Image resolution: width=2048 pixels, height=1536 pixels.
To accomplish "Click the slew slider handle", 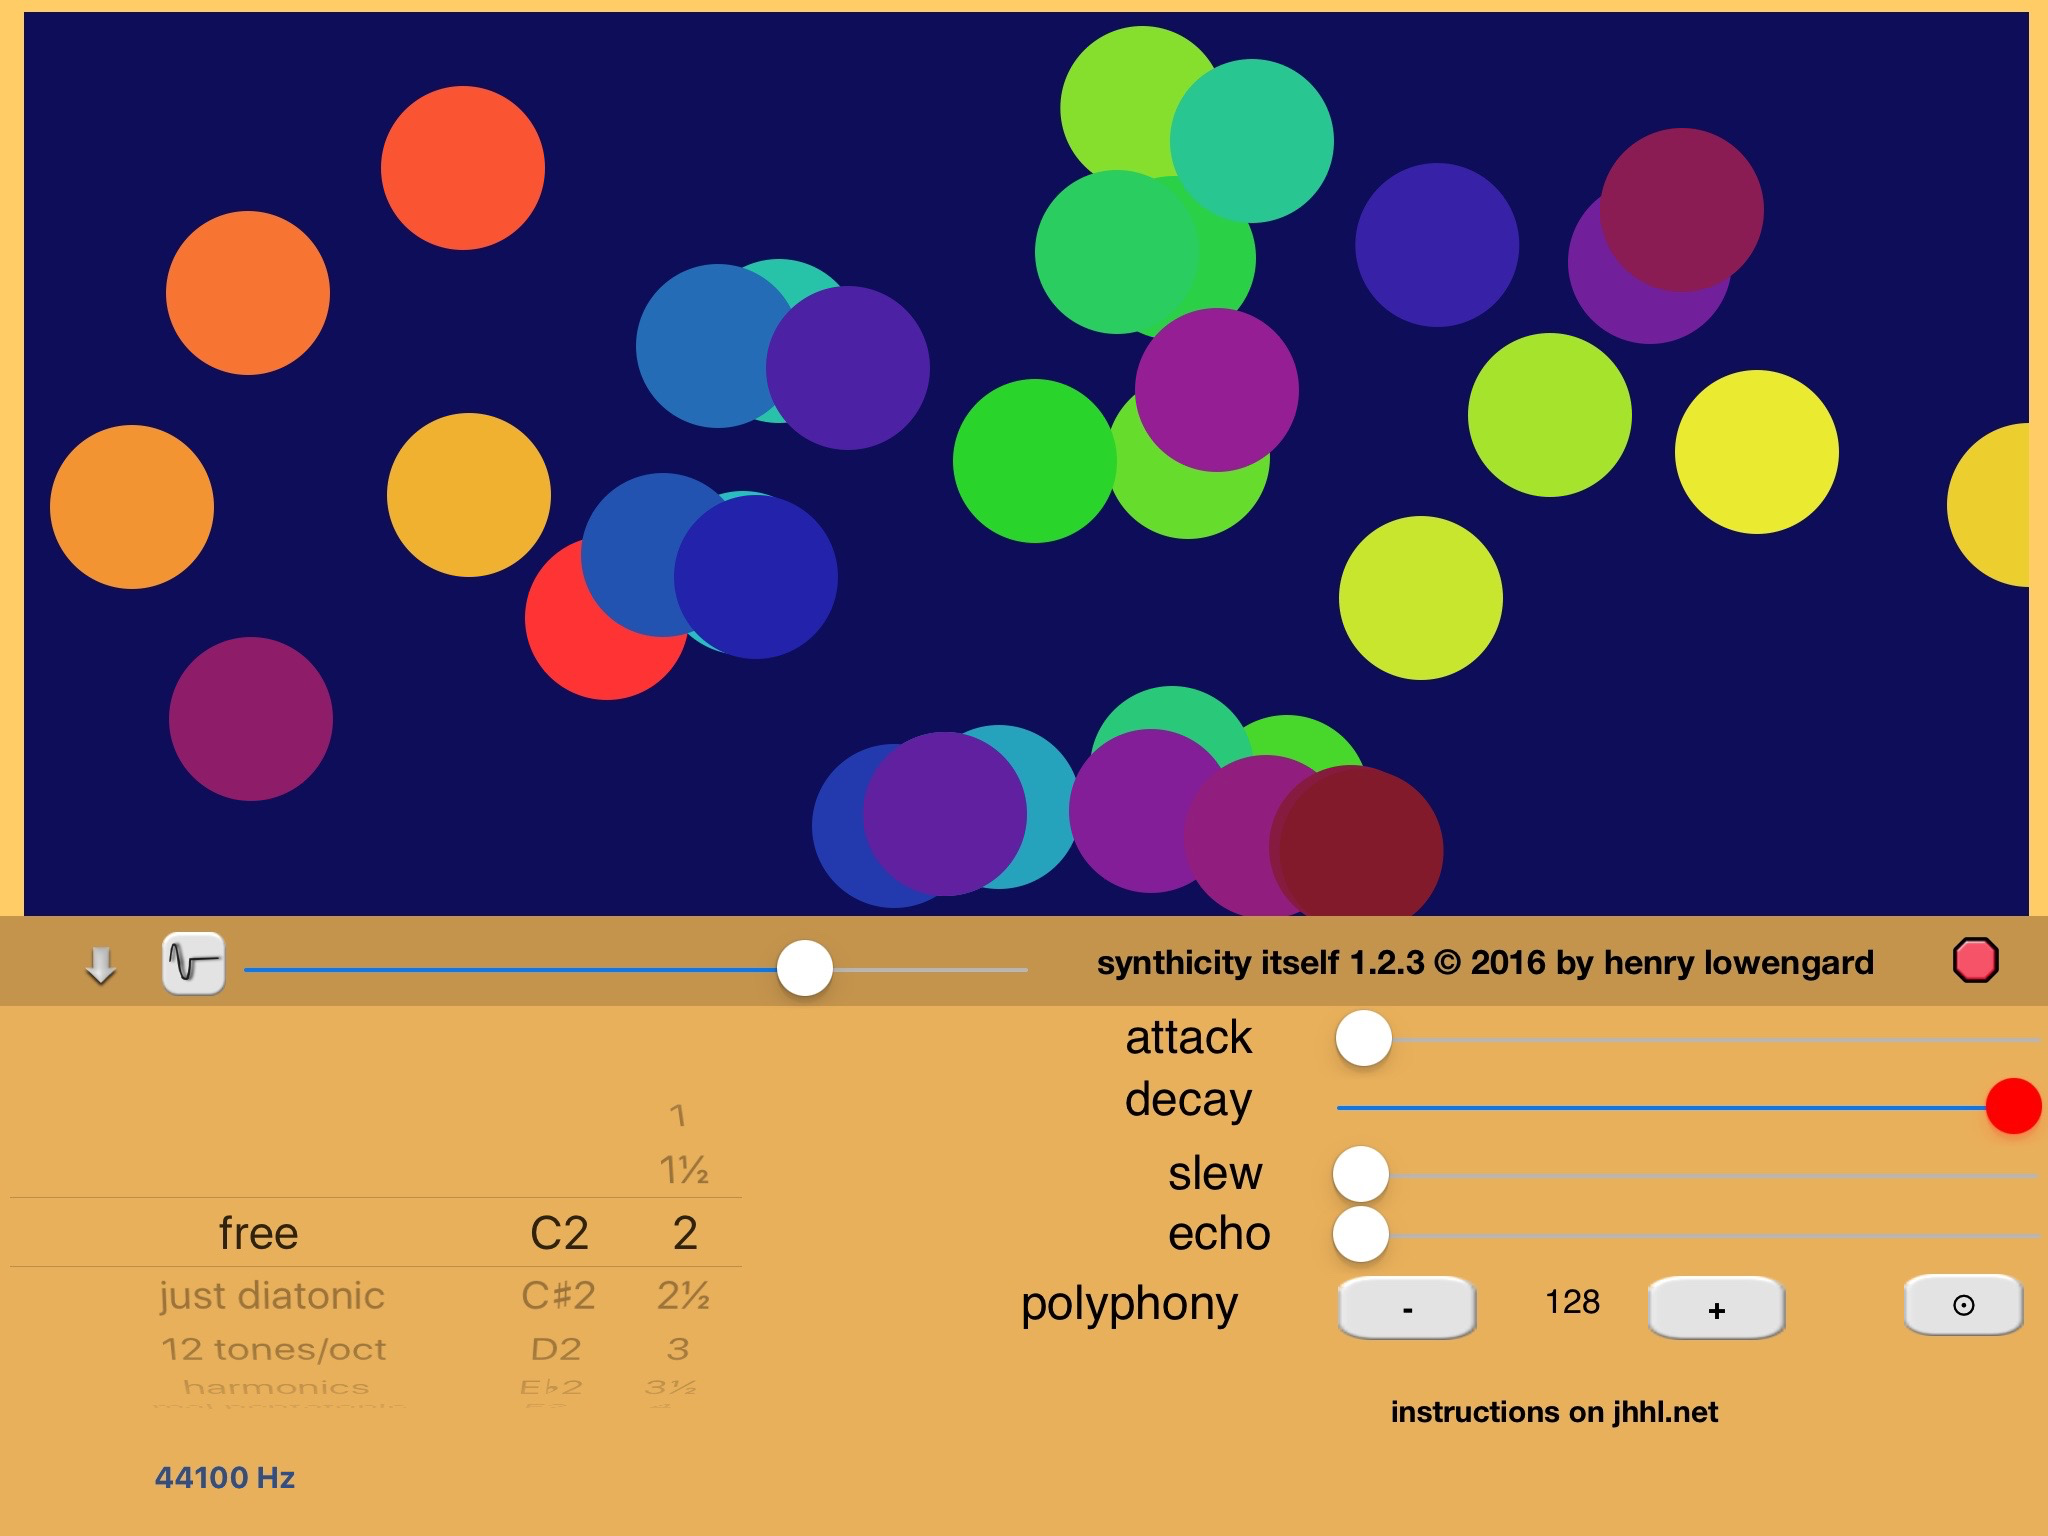I will (x=1361, y=1174).
